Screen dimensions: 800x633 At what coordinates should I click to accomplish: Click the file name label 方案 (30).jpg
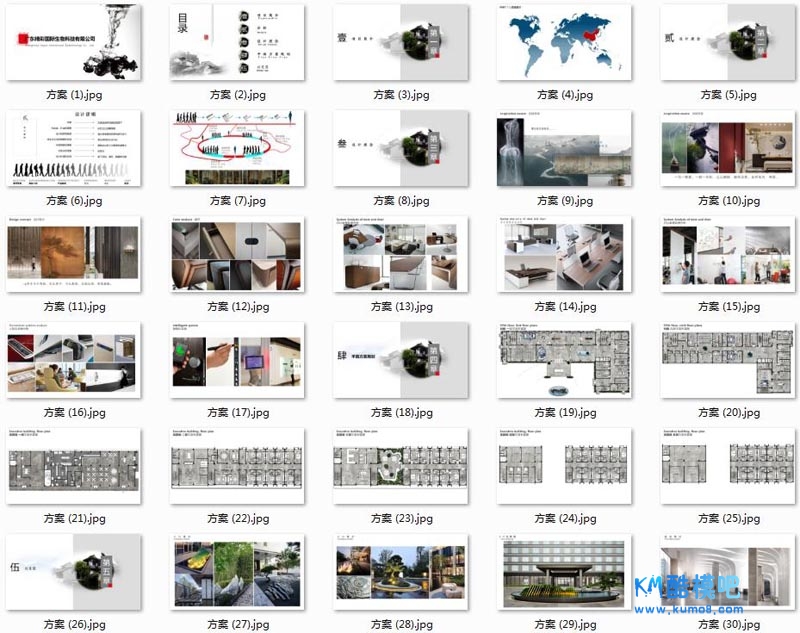tap(727, 625)
